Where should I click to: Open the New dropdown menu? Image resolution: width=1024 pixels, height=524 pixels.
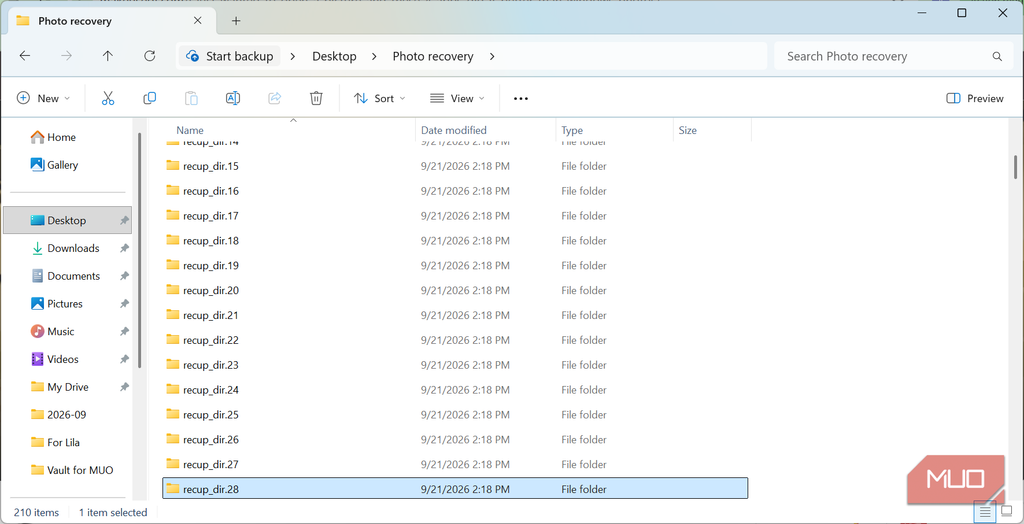(43, 98)
